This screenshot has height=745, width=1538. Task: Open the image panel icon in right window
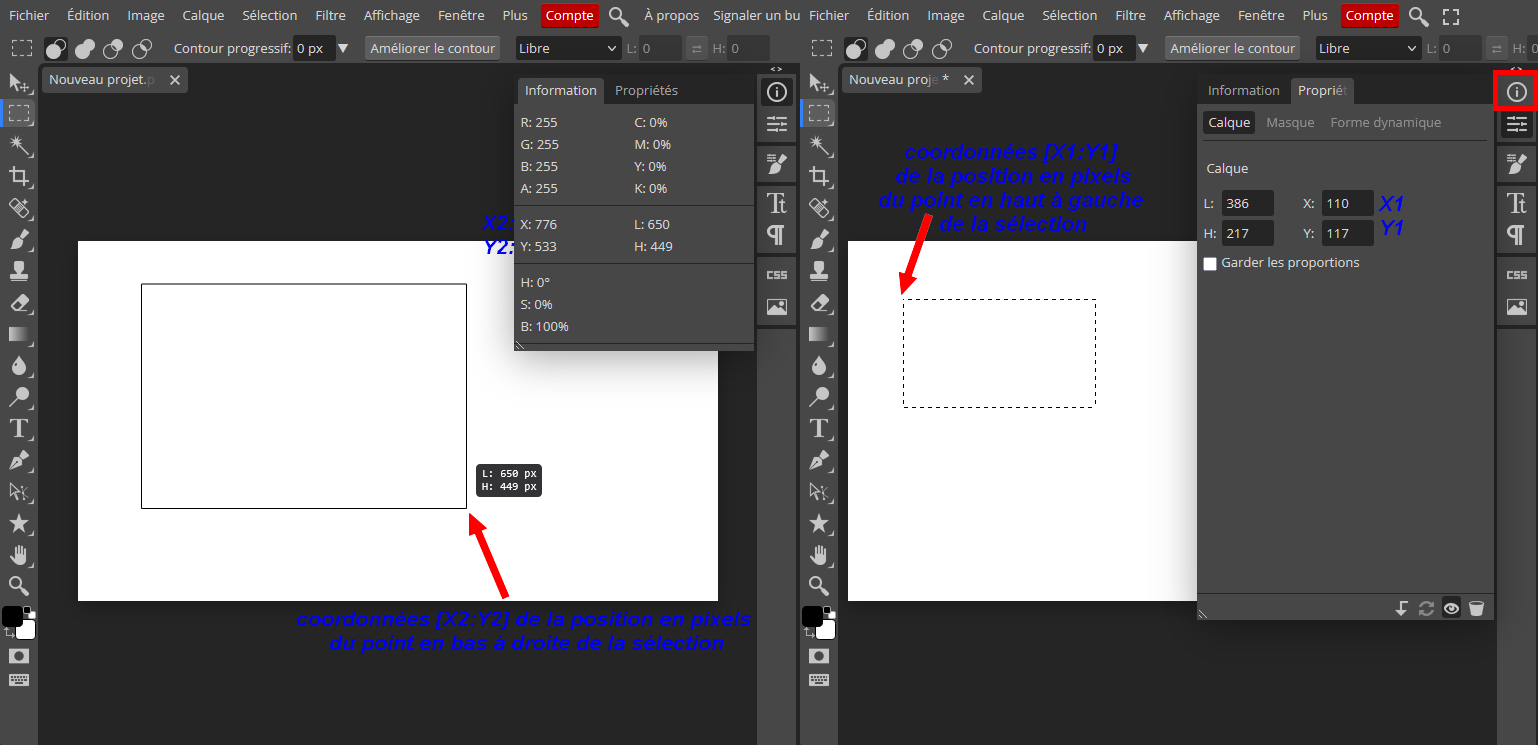pyautogui.click(x=1517, y=307)
